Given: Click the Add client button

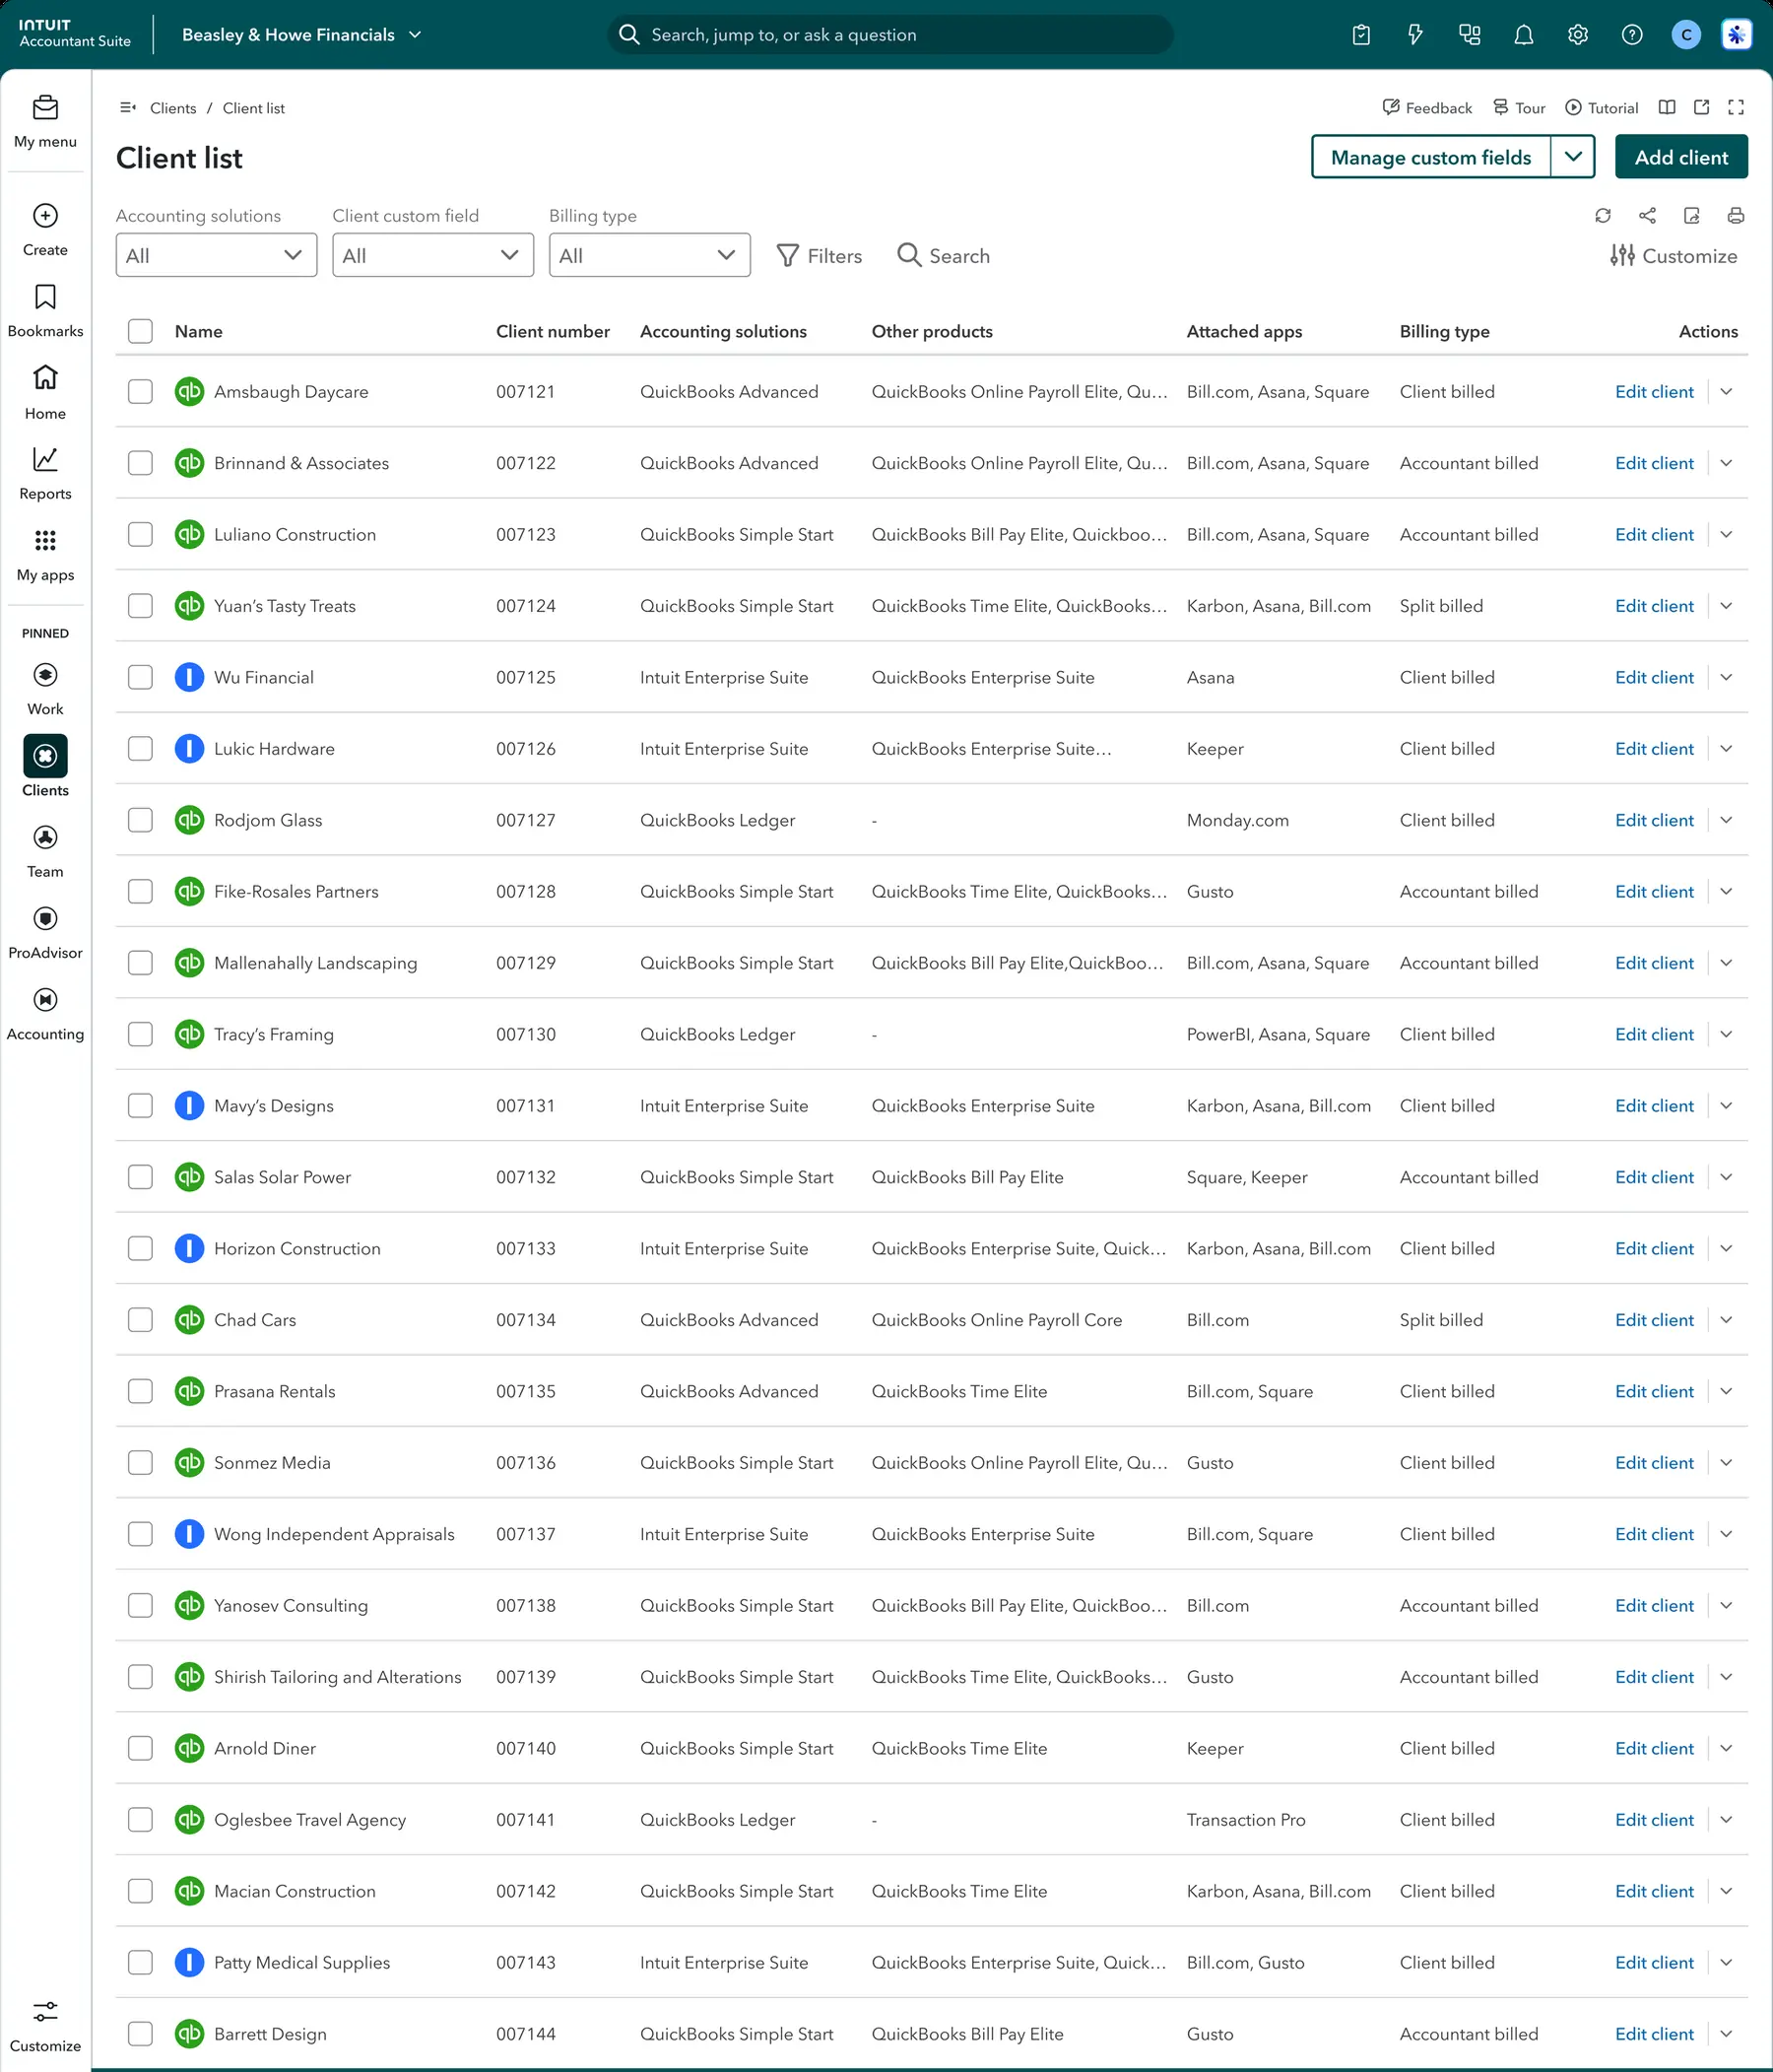Looking at the screenshot, I should click(x=1681, y=157).
